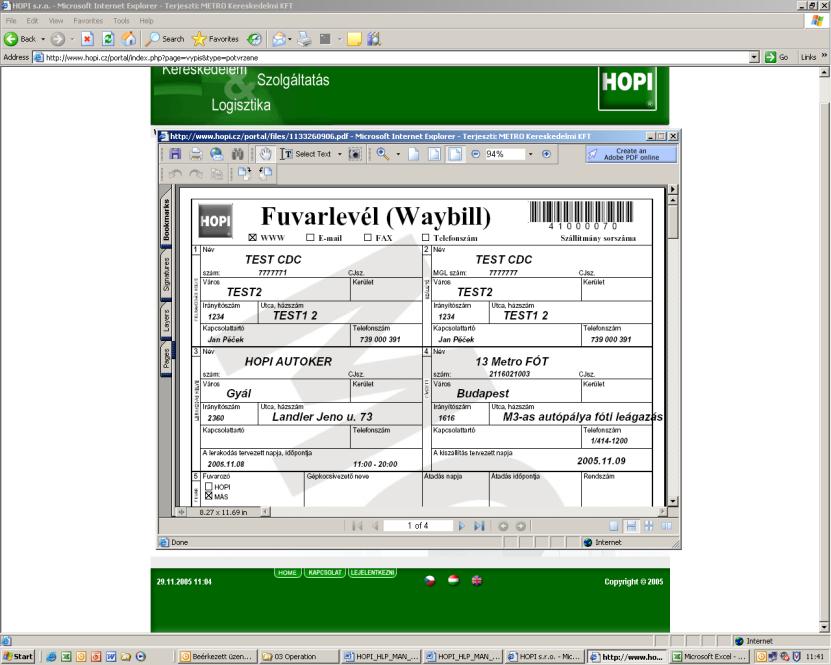Select the Hand tool

(x=265, y=154)
